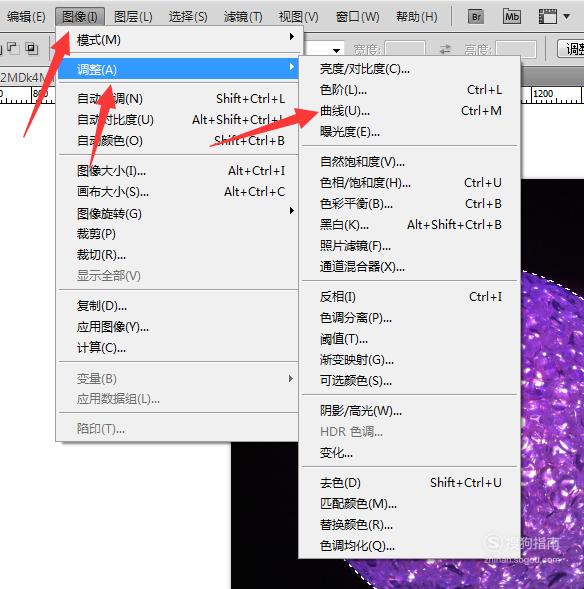Open Mini Bridge with the Mb icon
The image size is (584, 589).
[x=512, y=17]
